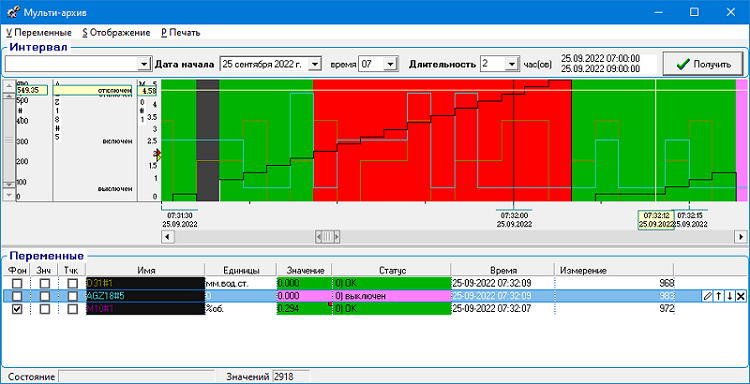The width and height of the screenshot is (750, 384).
Task: Open the Длительность duration dropdown
Action: click(x=511, y=64)
